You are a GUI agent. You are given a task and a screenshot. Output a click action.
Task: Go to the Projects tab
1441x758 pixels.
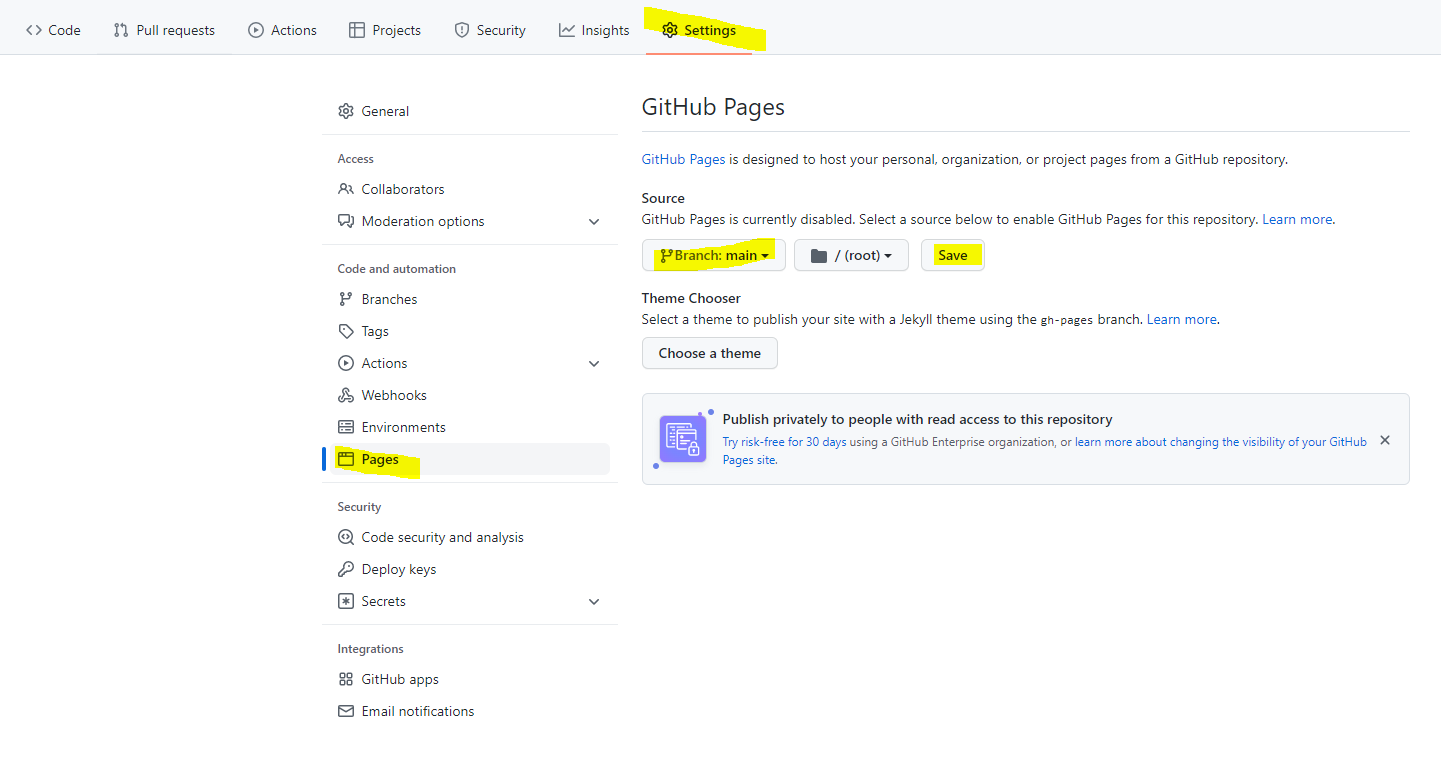click(x=385, y=30)
